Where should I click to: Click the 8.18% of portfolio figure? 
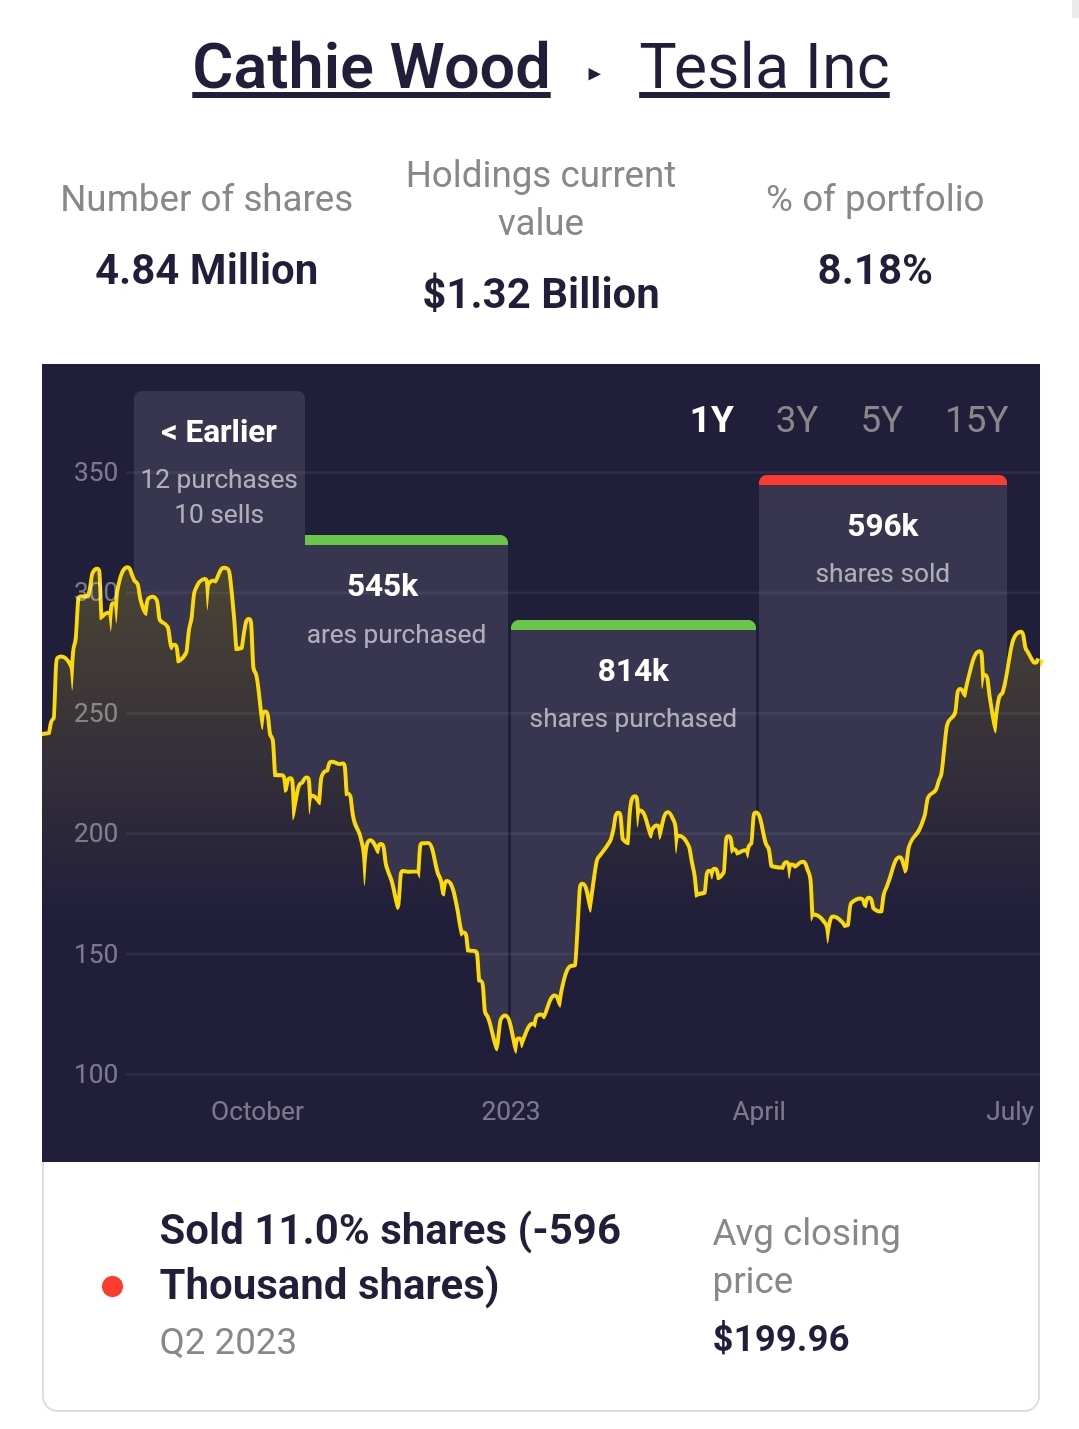(x=875, y=270)
